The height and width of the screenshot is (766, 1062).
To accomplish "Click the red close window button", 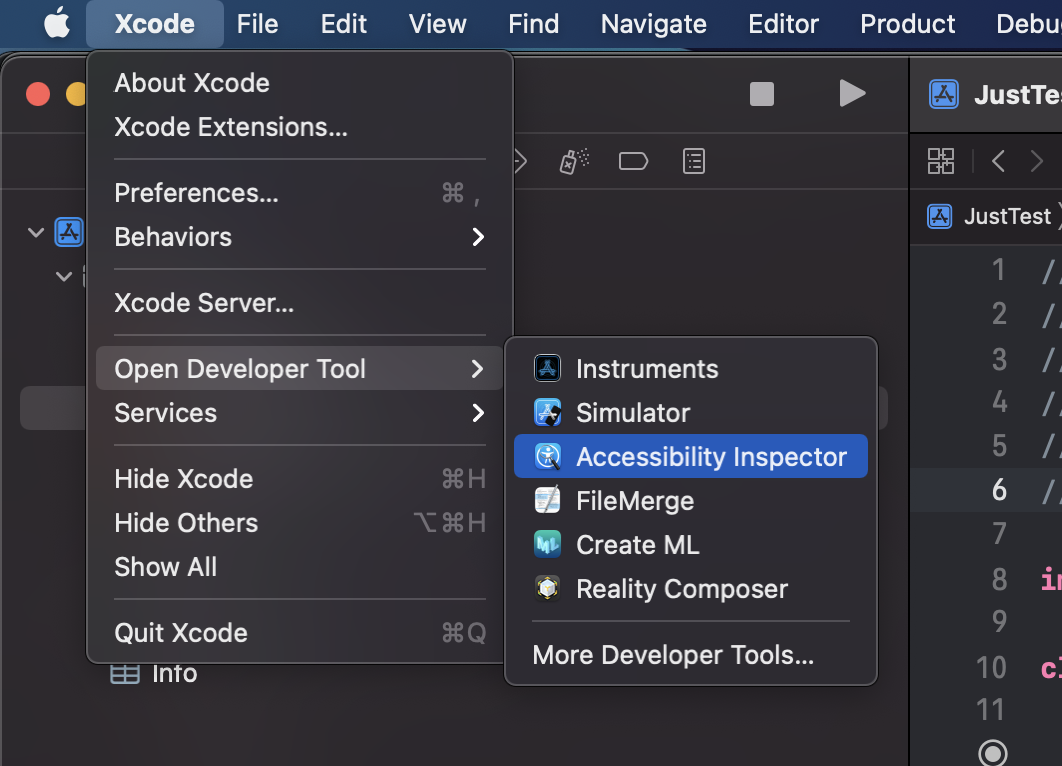I will point(38,94).
